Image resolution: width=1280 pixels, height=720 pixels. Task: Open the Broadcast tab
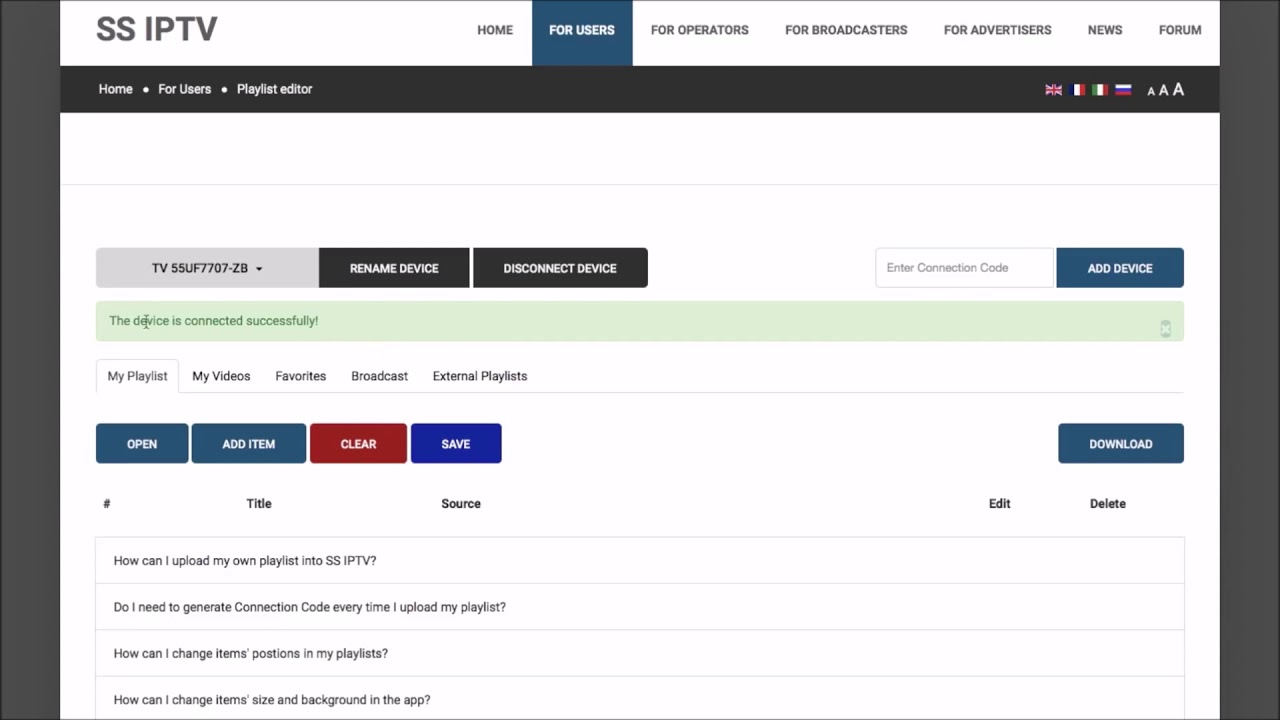[x=379, y=376]
